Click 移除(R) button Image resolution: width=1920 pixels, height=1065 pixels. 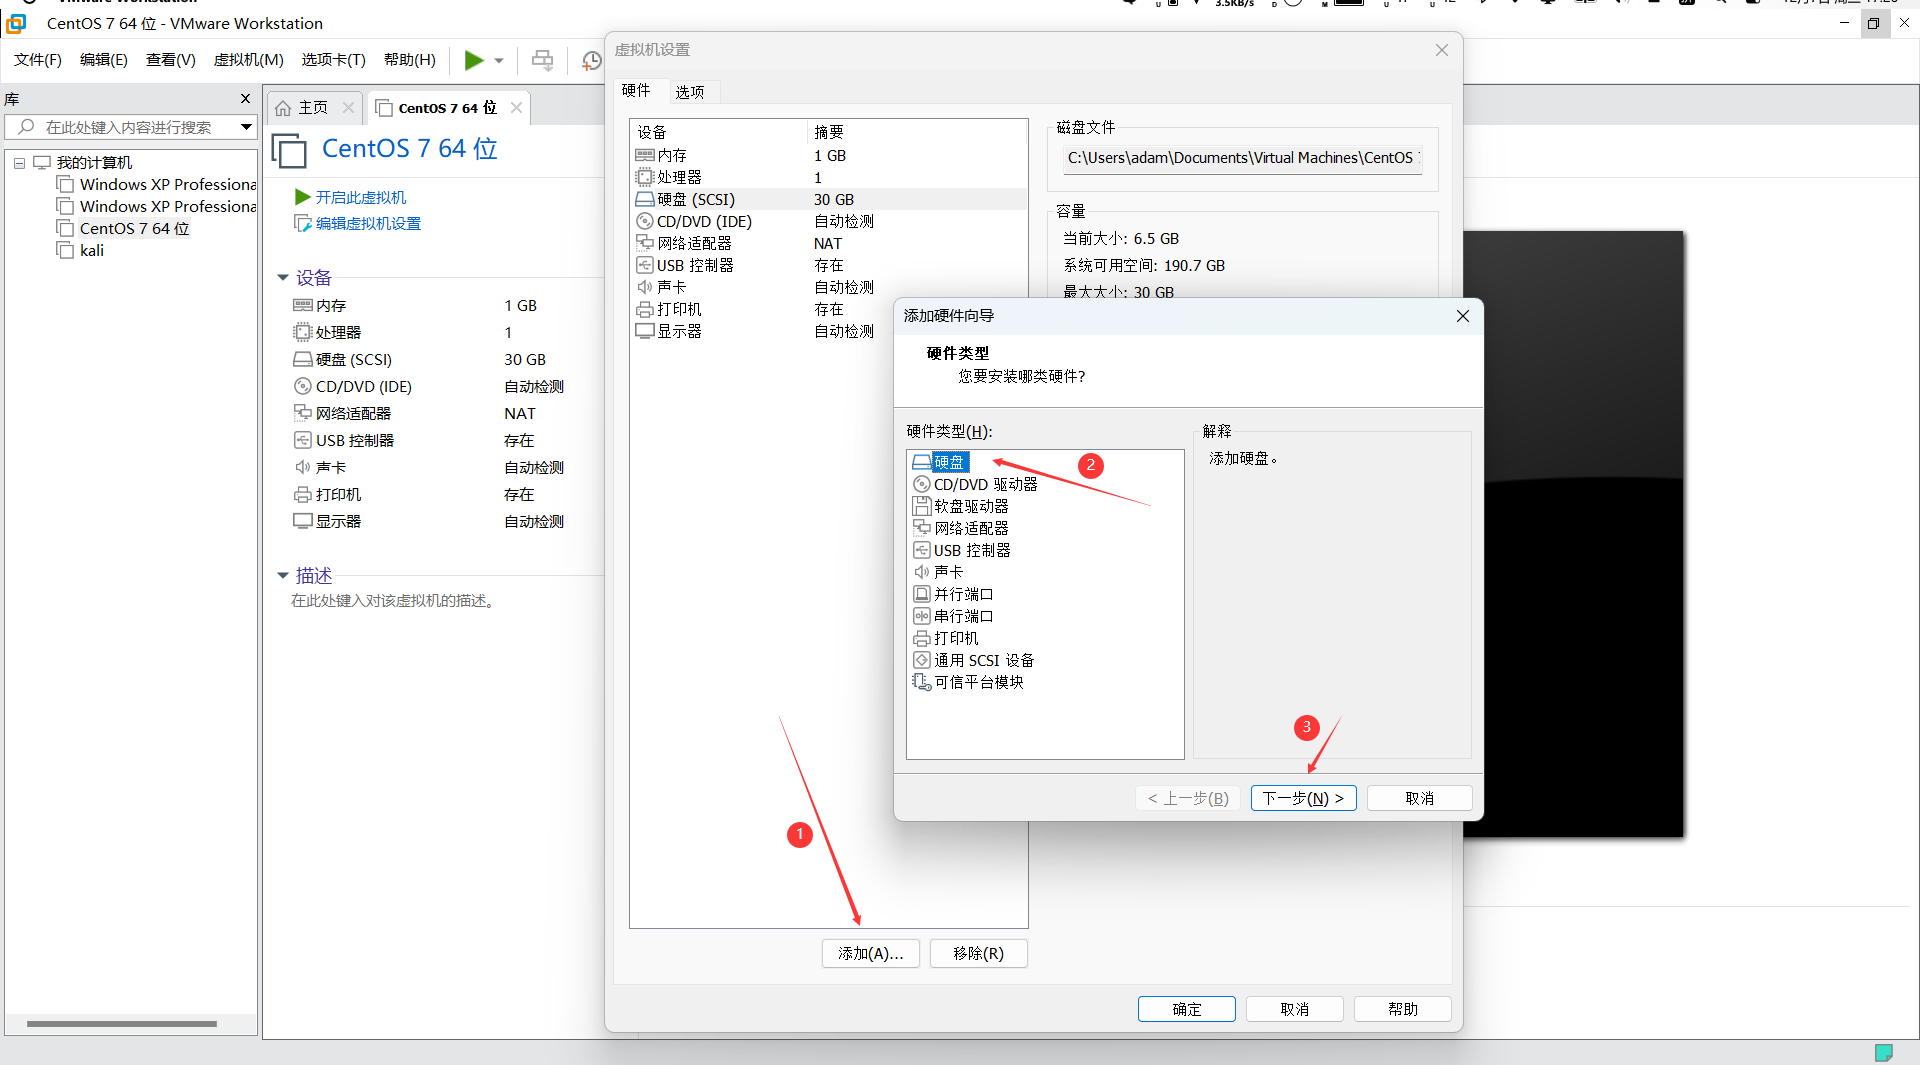(979, 954)
